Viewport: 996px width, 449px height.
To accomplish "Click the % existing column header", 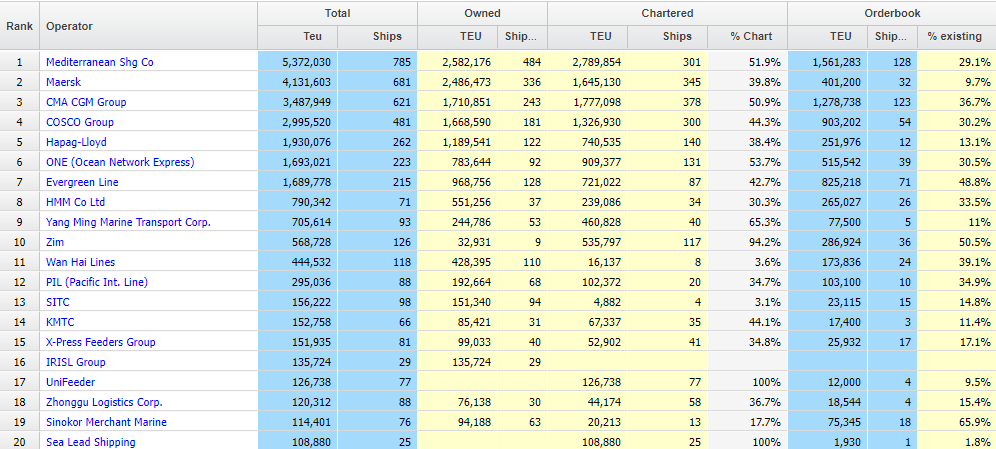I will tap(954, 36).
